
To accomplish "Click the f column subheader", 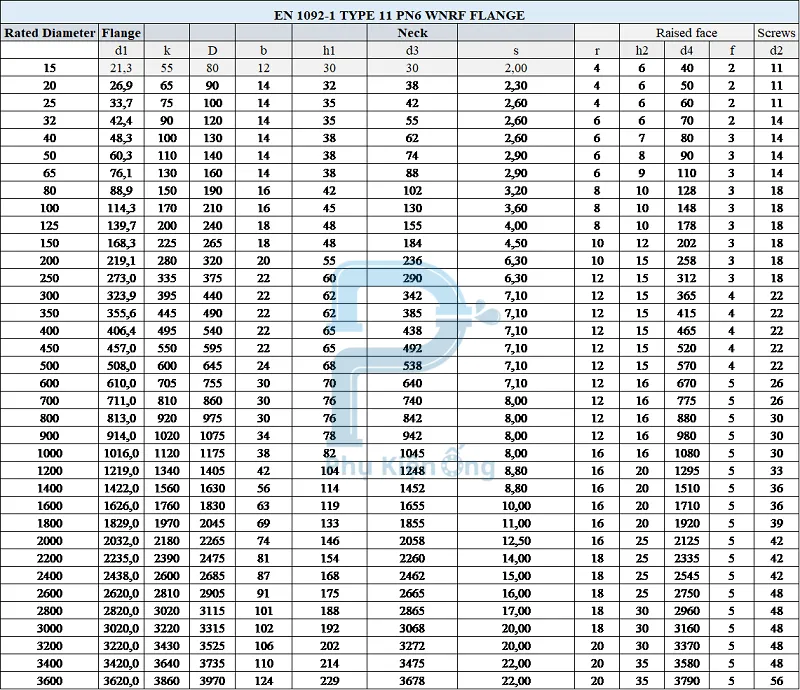I will coord(731,50).
